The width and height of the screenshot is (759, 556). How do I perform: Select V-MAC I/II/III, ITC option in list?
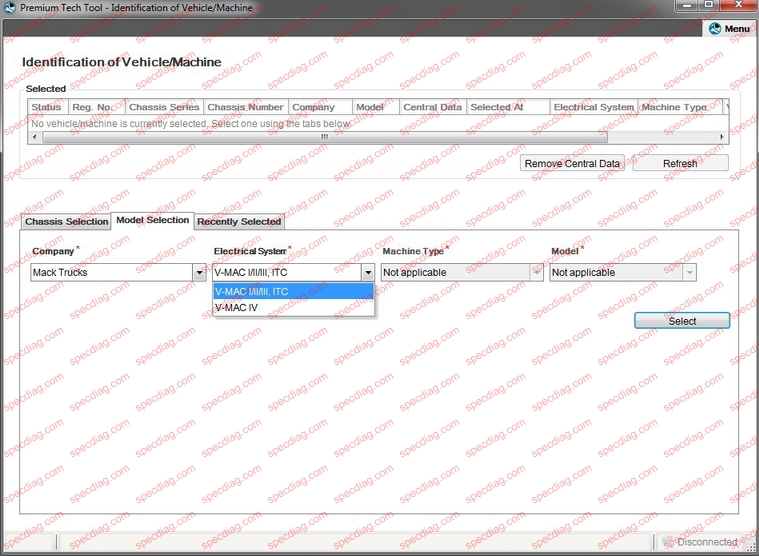[x=251, y=291]
